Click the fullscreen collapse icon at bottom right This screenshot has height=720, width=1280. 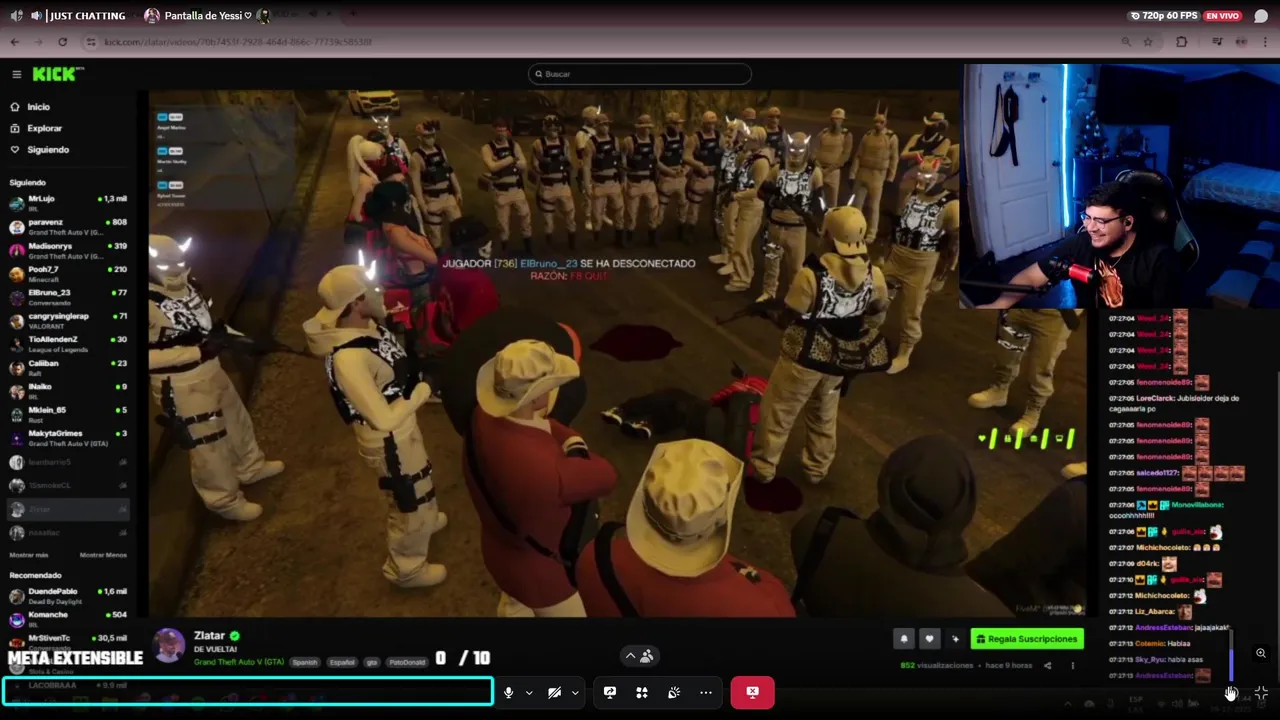(1261, 693)
